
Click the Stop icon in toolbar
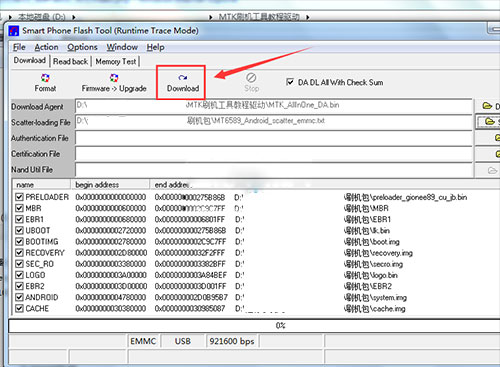pos(251,78)
